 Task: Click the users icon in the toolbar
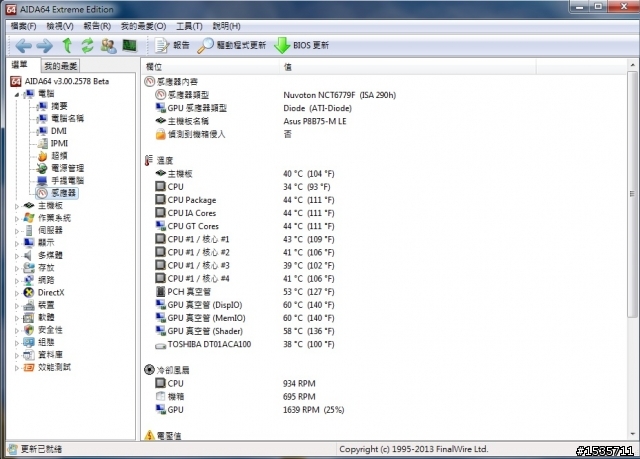[109, 45]
